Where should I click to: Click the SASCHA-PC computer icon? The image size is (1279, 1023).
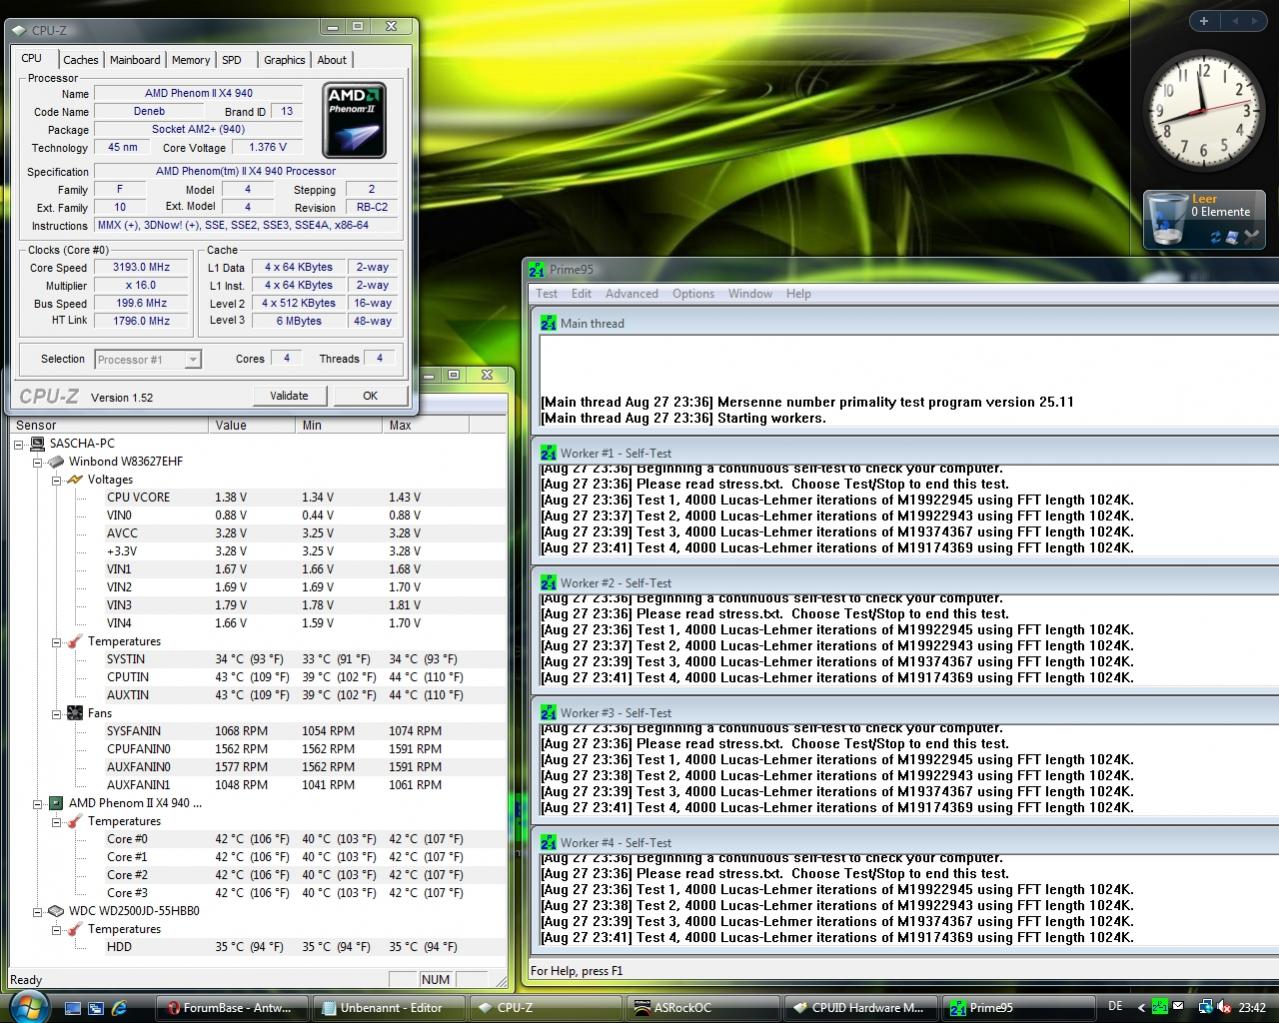pyautogui.click(x=38, y=443)
